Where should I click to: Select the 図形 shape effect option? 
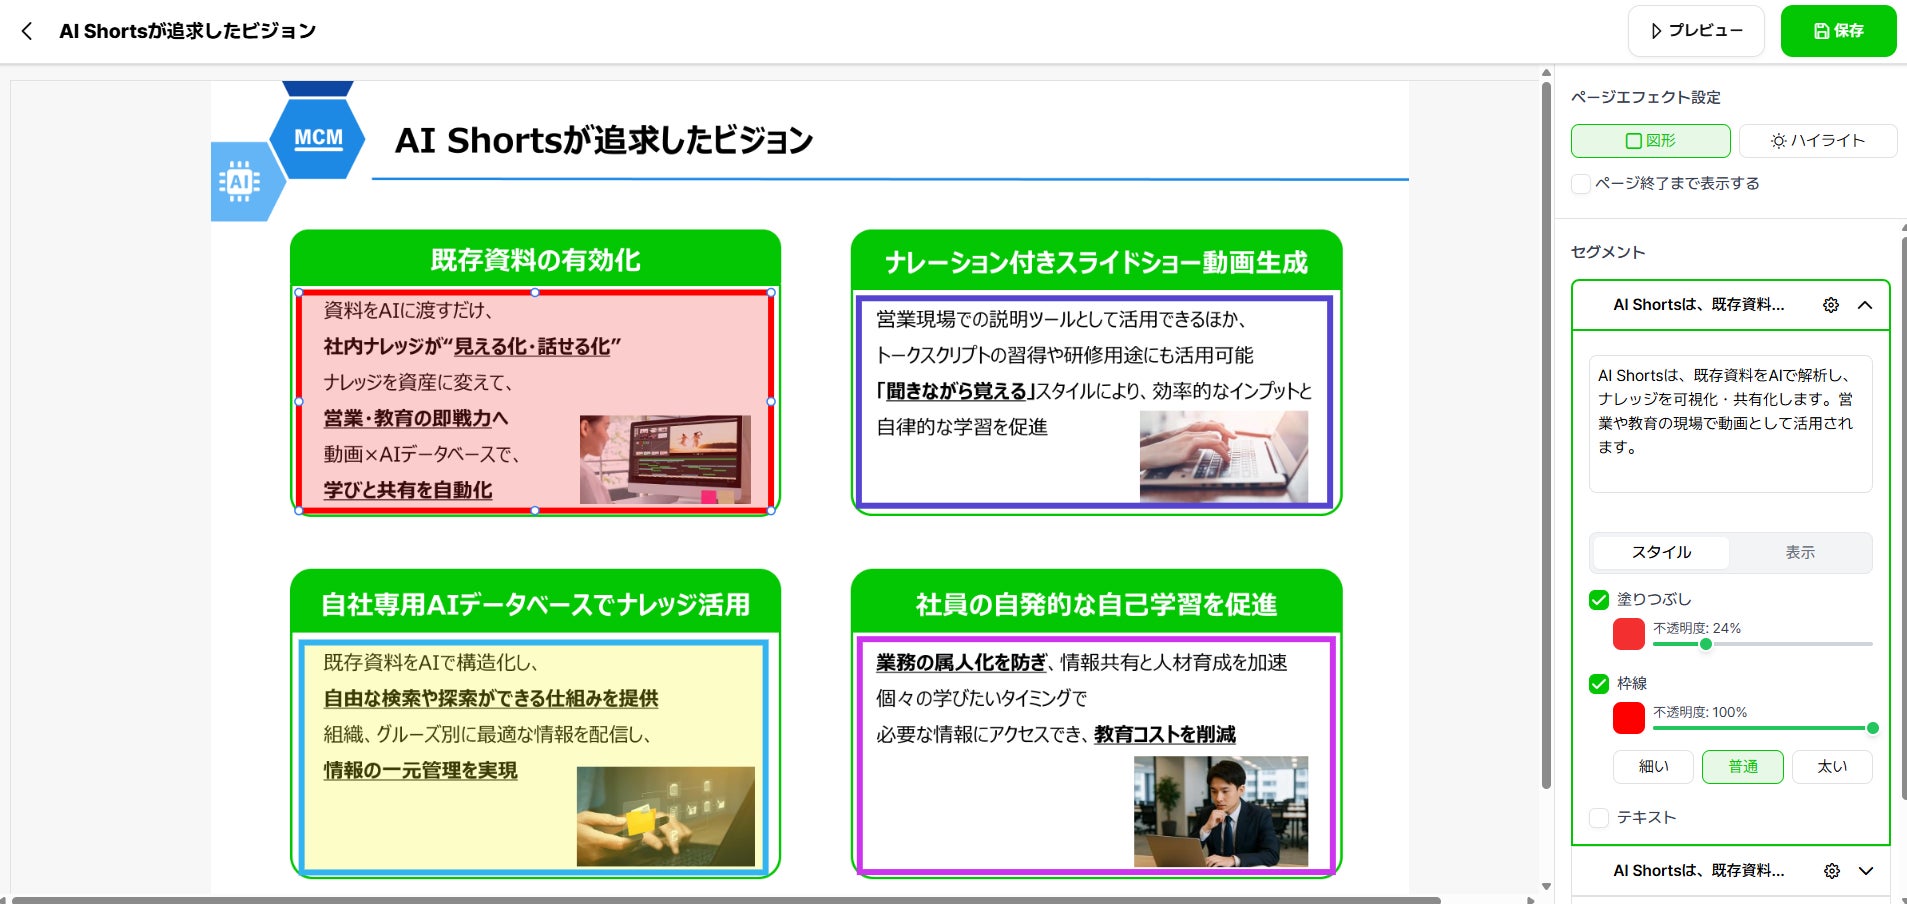[x=1650, y=141]
